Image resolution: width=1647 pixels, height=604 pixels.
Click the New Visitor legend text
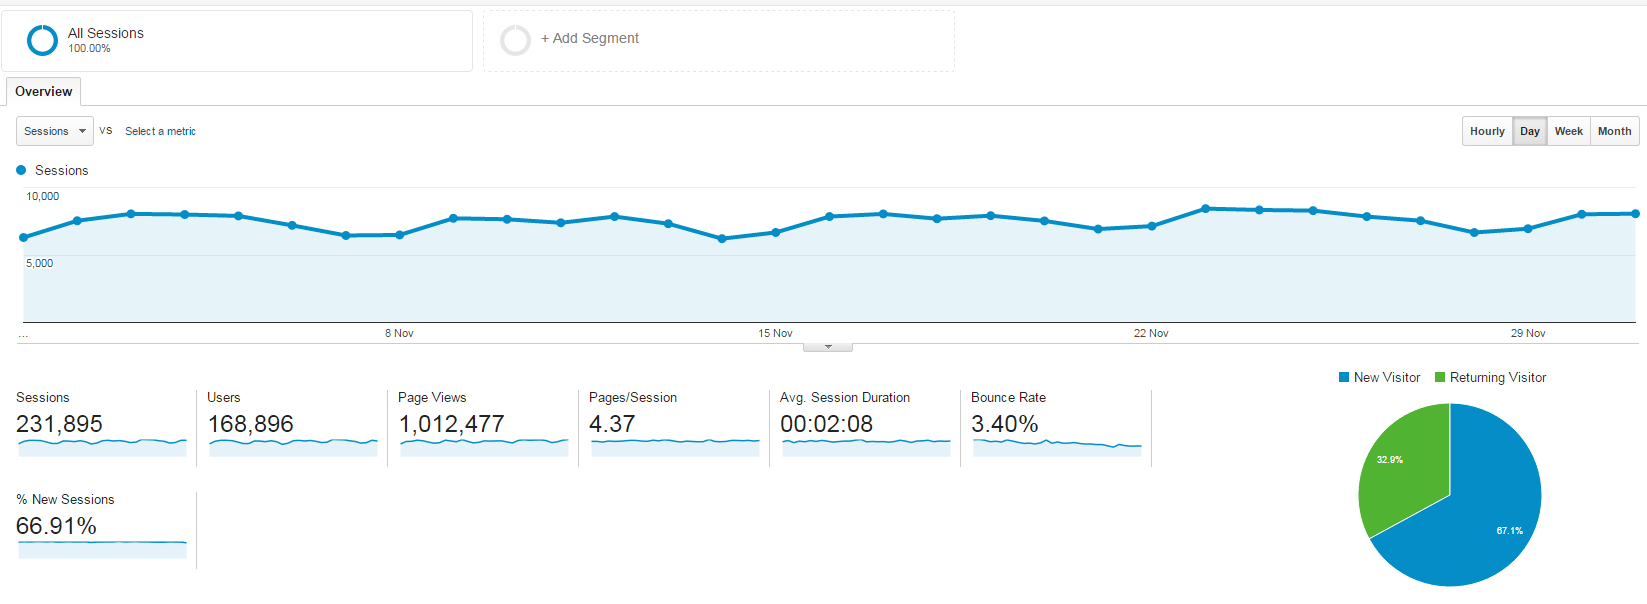(1387, 377)
